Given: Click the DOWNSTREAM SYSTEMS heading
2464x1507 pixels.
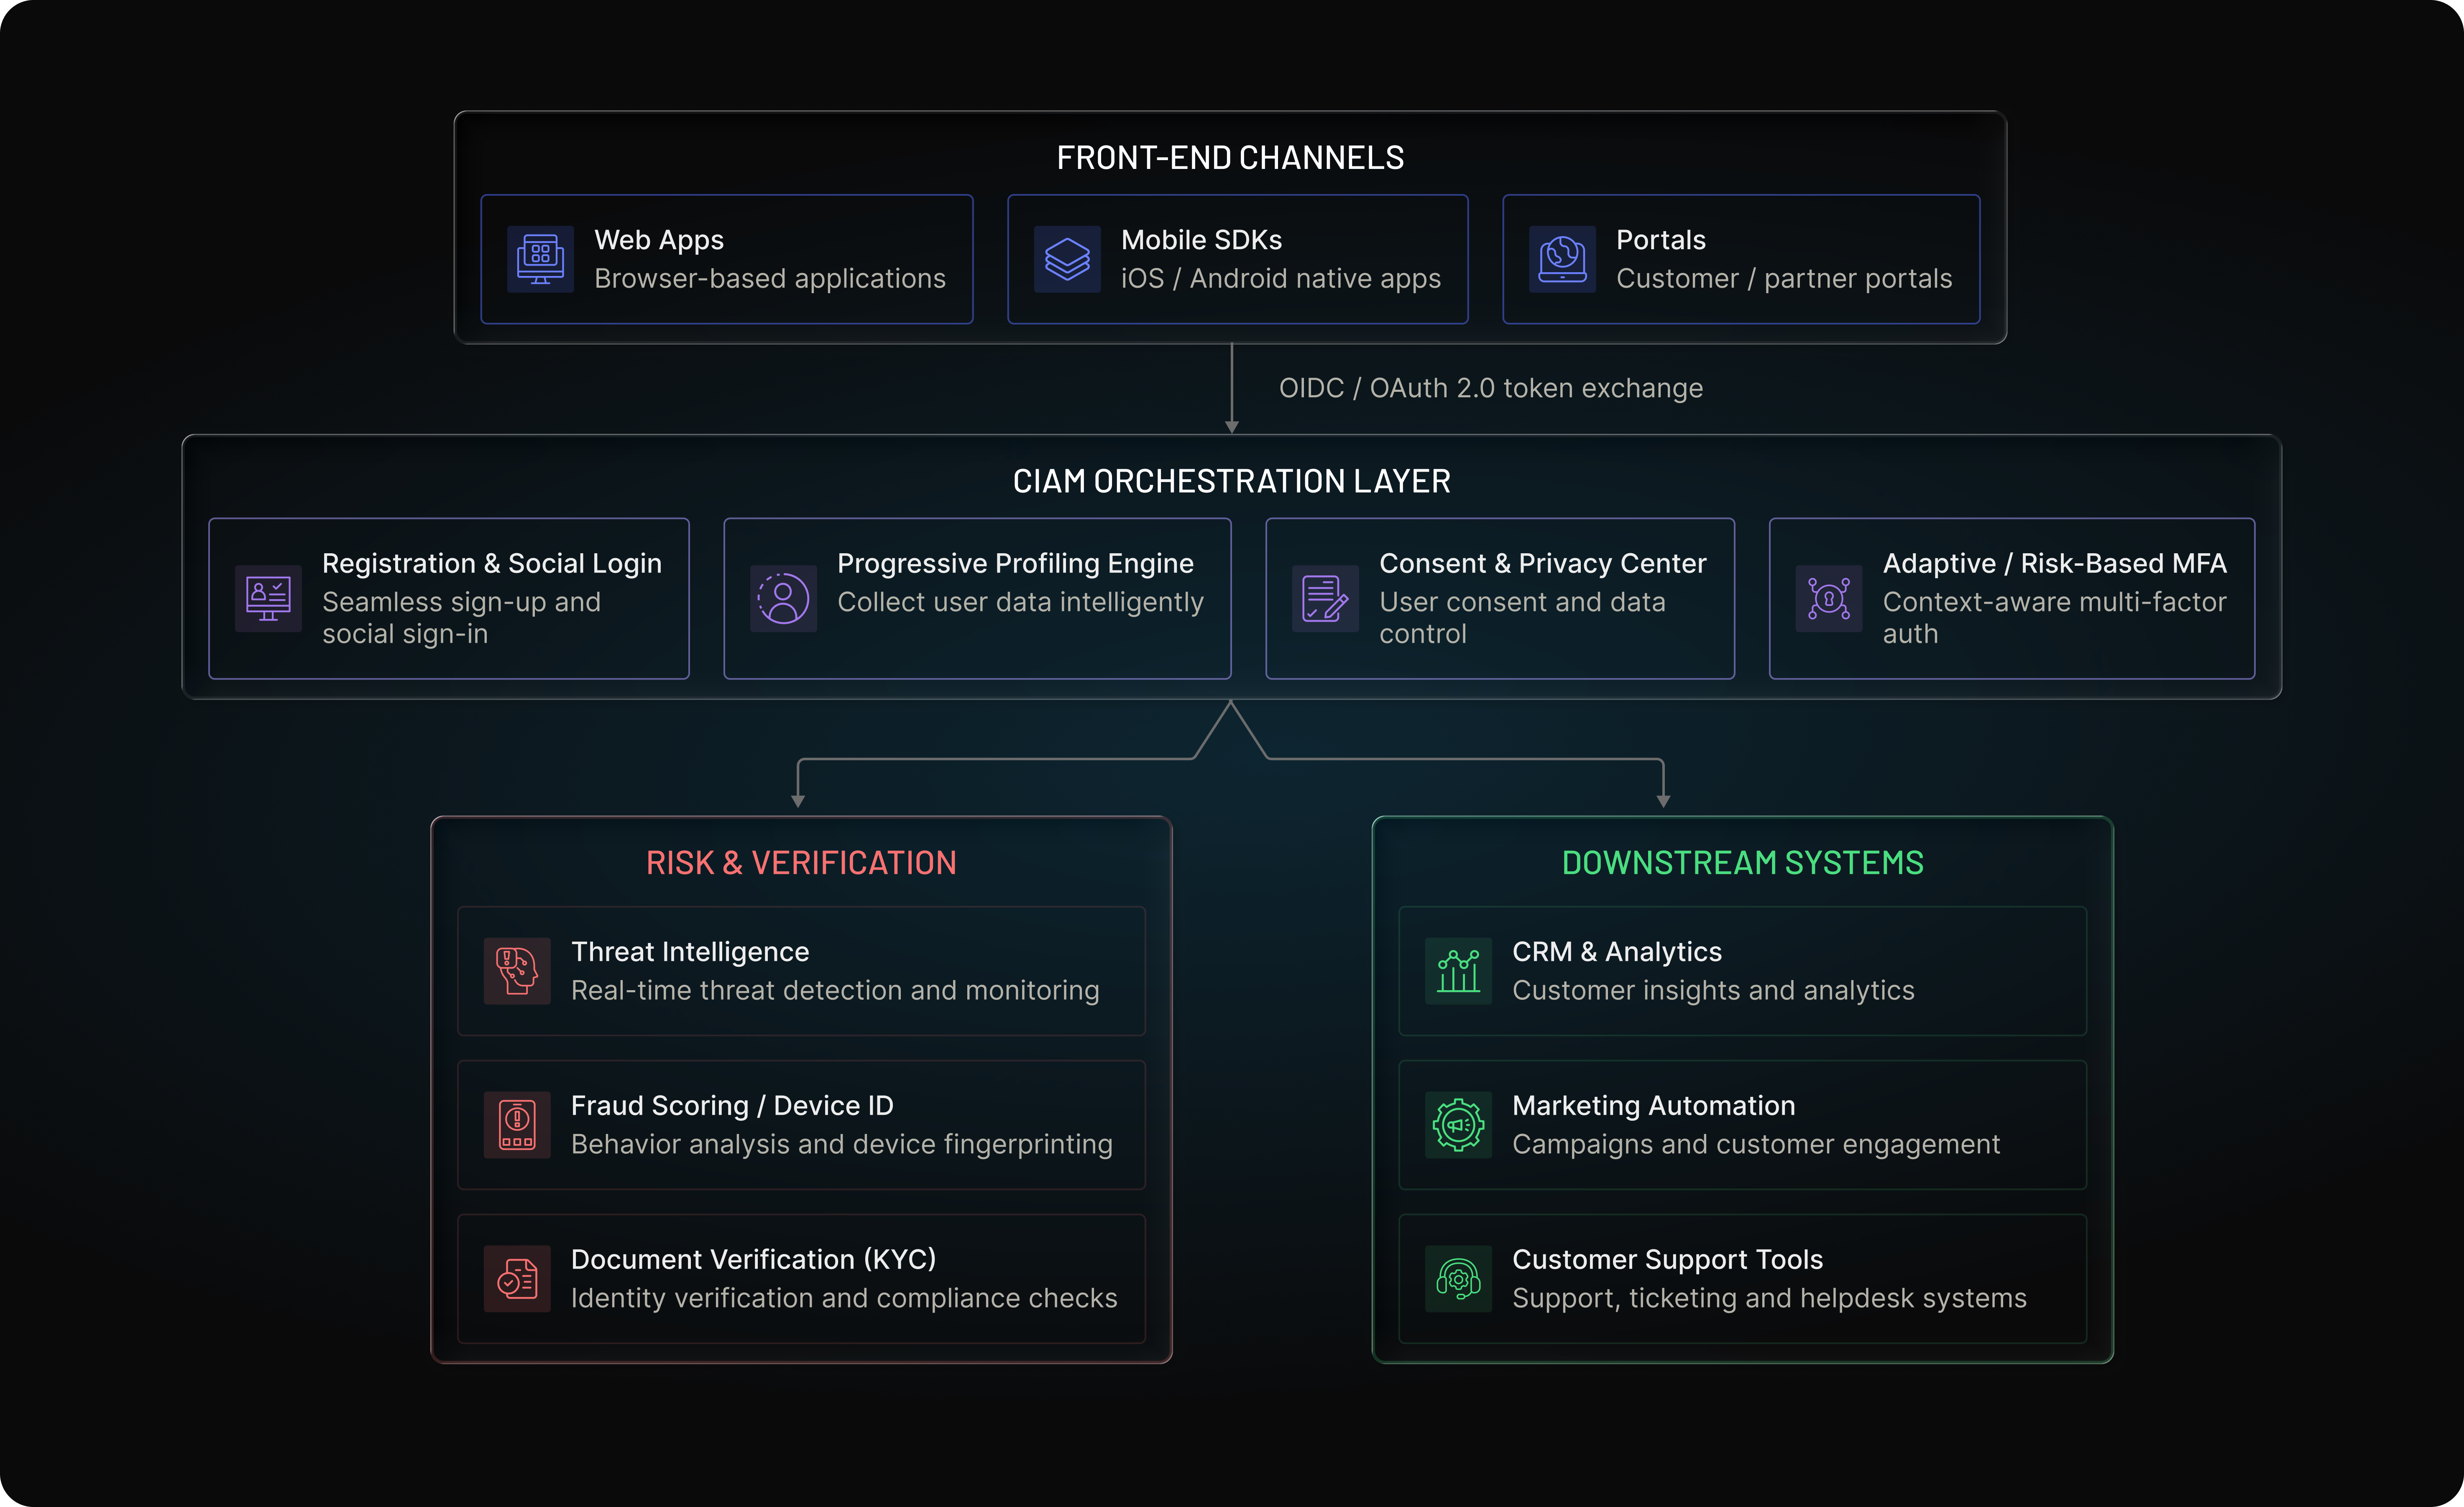Looking at the screenshot, I should 1742,863.
